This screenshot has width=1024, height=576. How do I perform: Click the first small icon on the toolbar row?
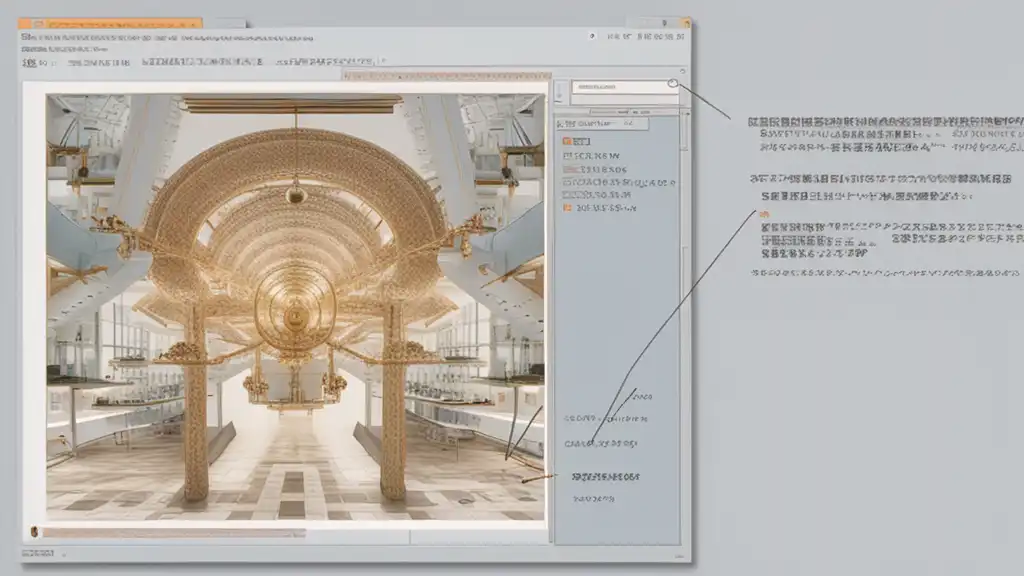[x=30, y=62]
